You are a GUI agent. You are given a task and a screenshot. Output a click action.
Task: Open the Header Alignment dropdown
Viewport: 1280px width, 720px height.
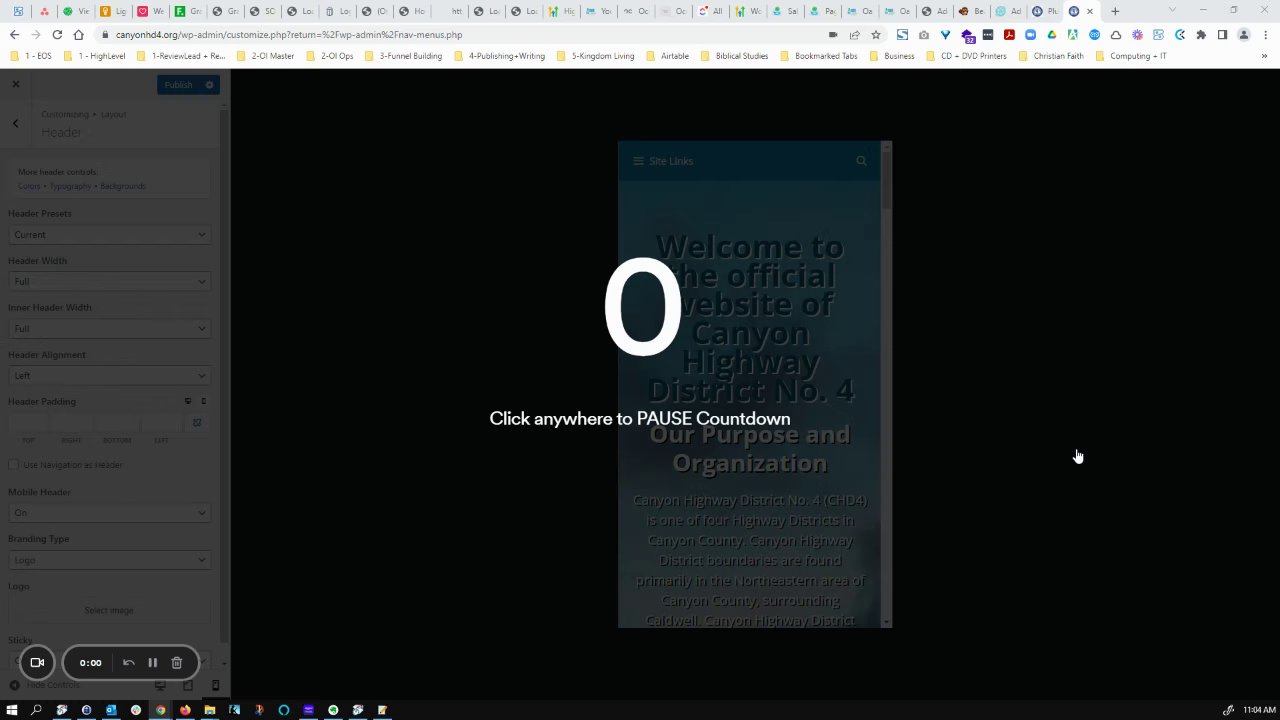pos(109,376)
